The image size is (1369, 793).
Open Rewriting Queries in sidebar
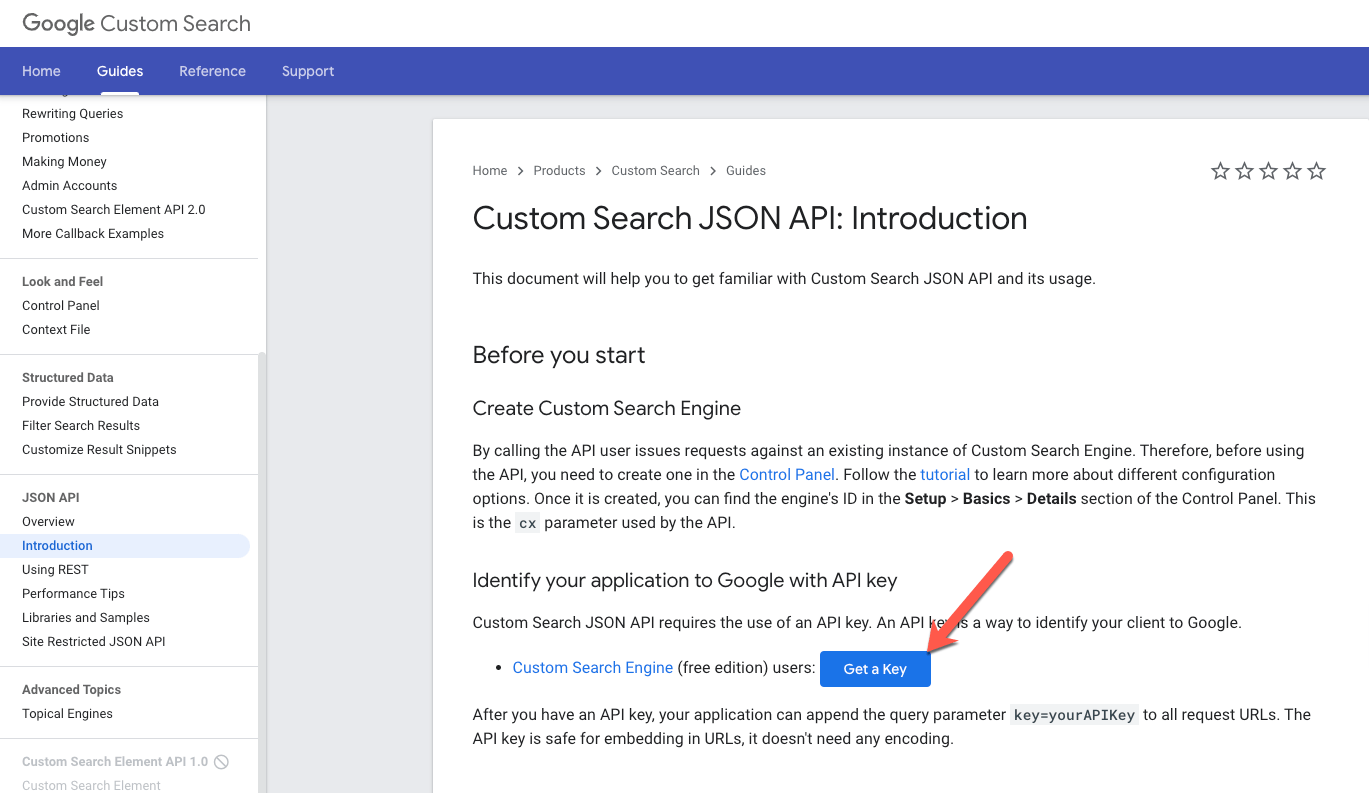click(x=73, y=114)
